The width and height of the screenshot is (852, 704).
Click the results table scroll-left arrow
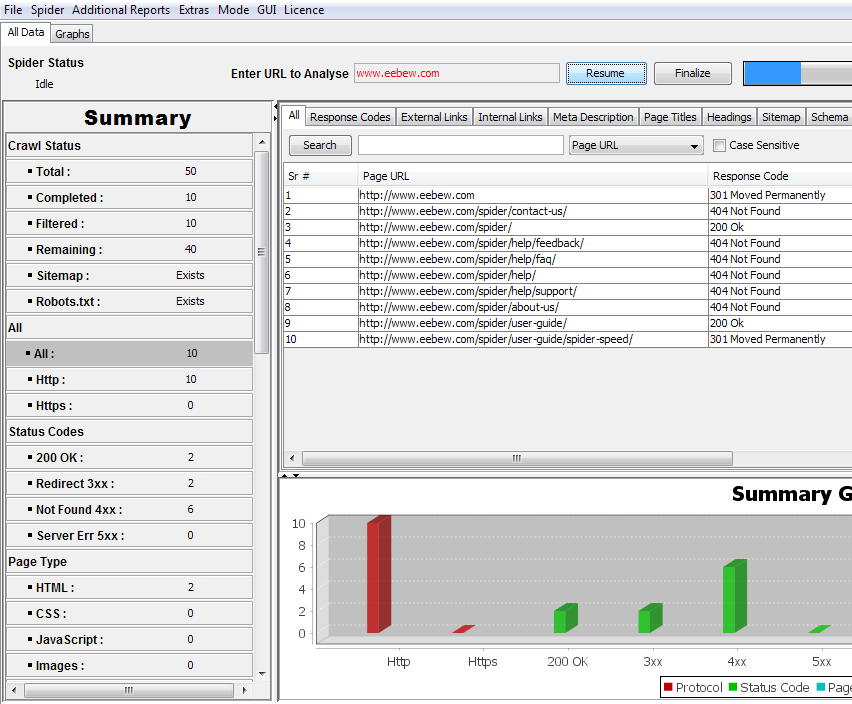point(292,458)
